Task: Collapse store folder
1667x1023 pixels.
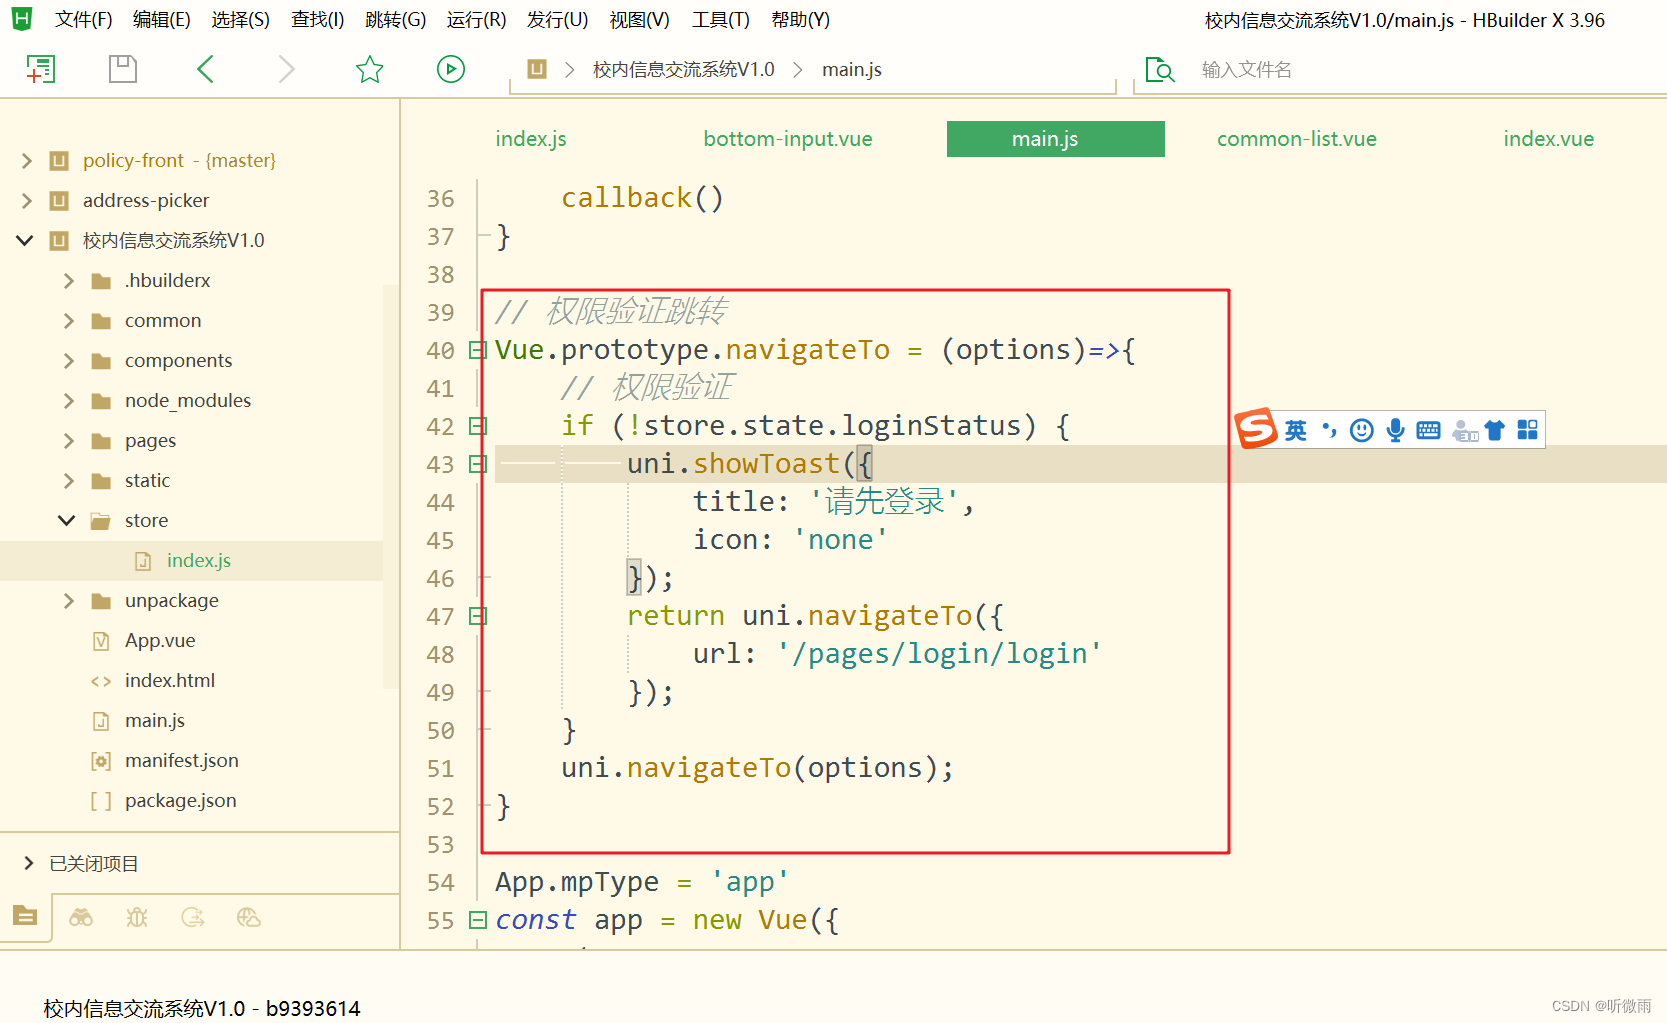Action: point(67,520)
